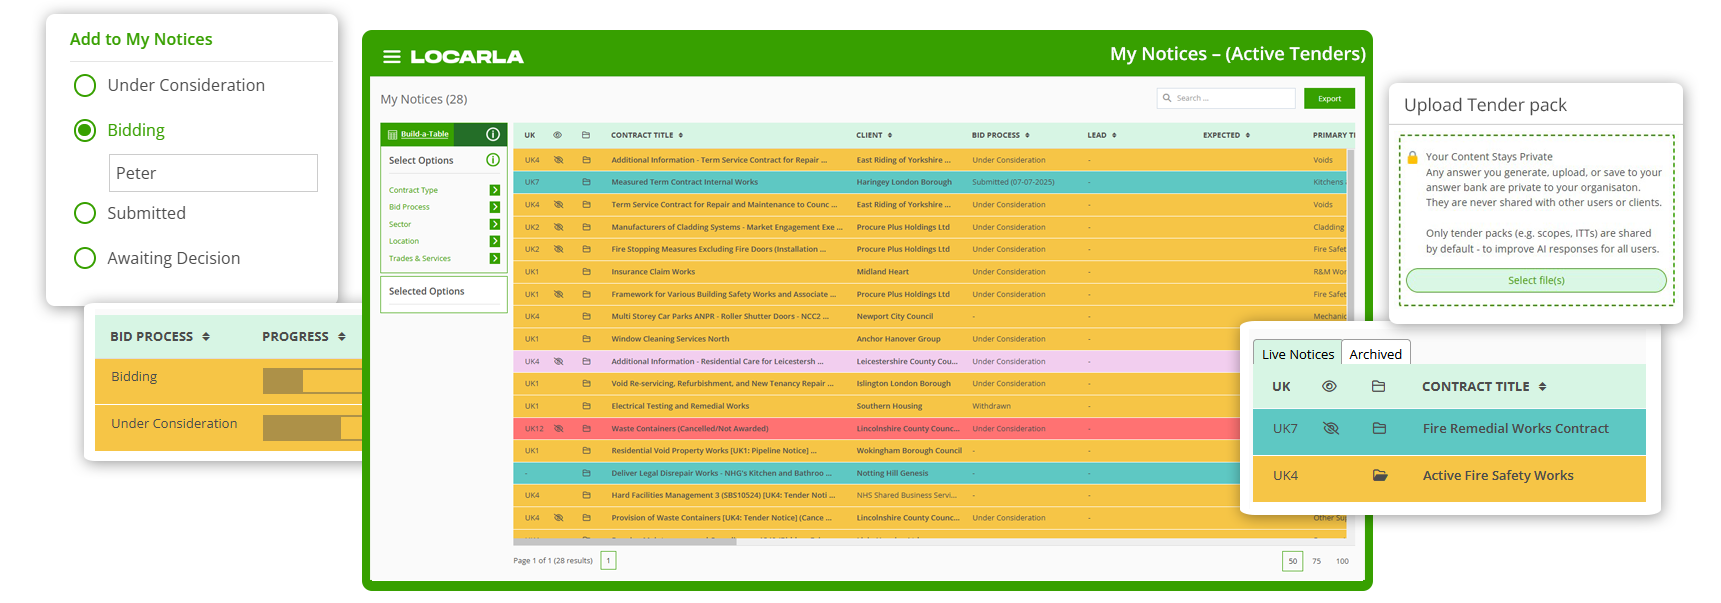The image size is (1721, 603).
Task: Switch to the Live Notices tab
Action: click(1297, 354)
